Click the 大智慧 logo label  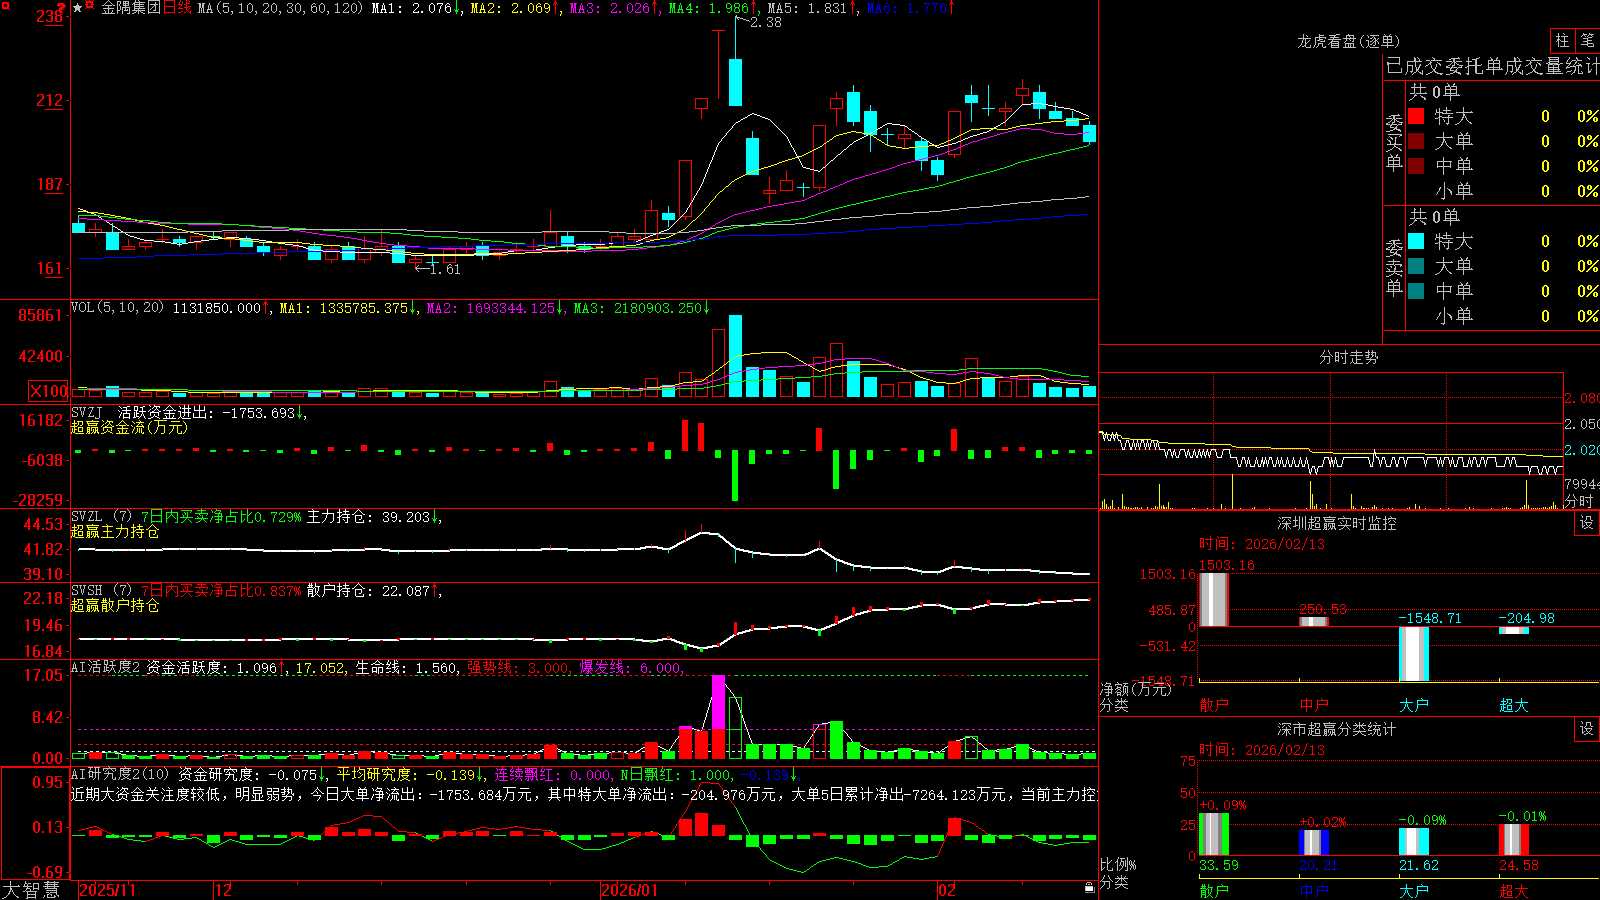pos(31,890)
